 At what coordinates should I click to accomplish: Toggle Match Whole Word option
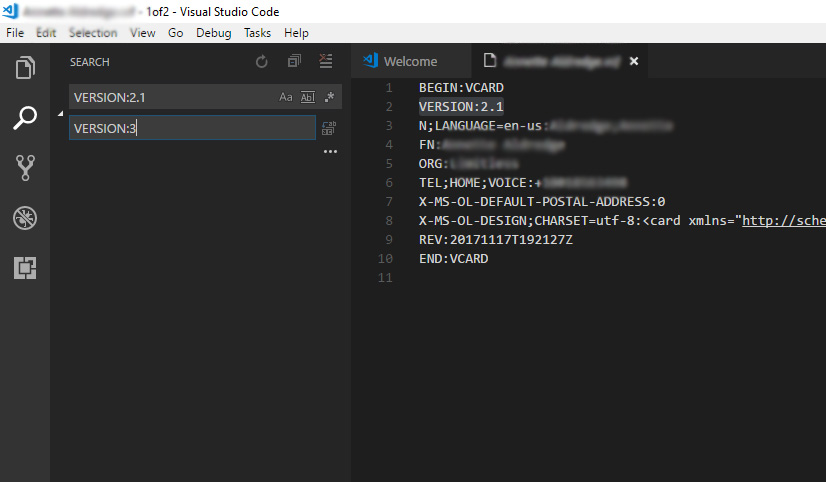[307, 97]
